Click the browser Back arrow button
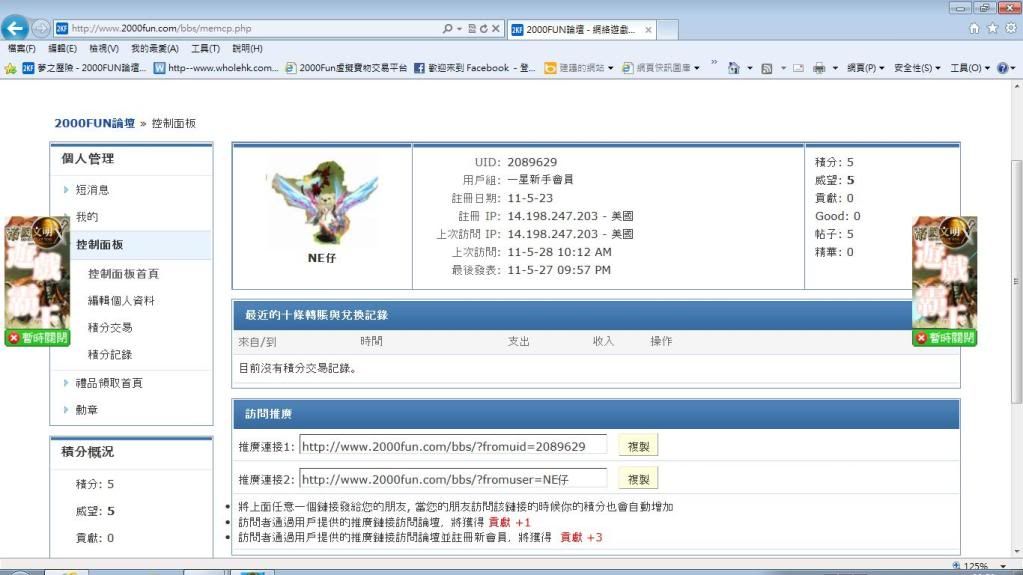The image size is (1023, 575). coord(15,28)
